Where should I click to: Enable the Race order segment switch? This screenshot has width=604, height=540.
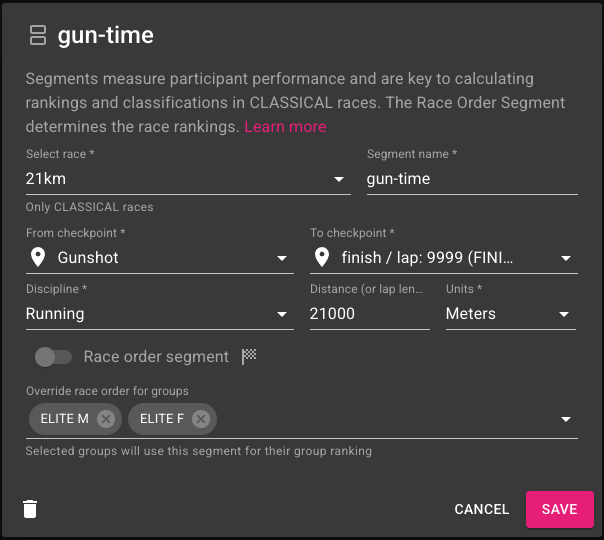(x=53, y=357)
